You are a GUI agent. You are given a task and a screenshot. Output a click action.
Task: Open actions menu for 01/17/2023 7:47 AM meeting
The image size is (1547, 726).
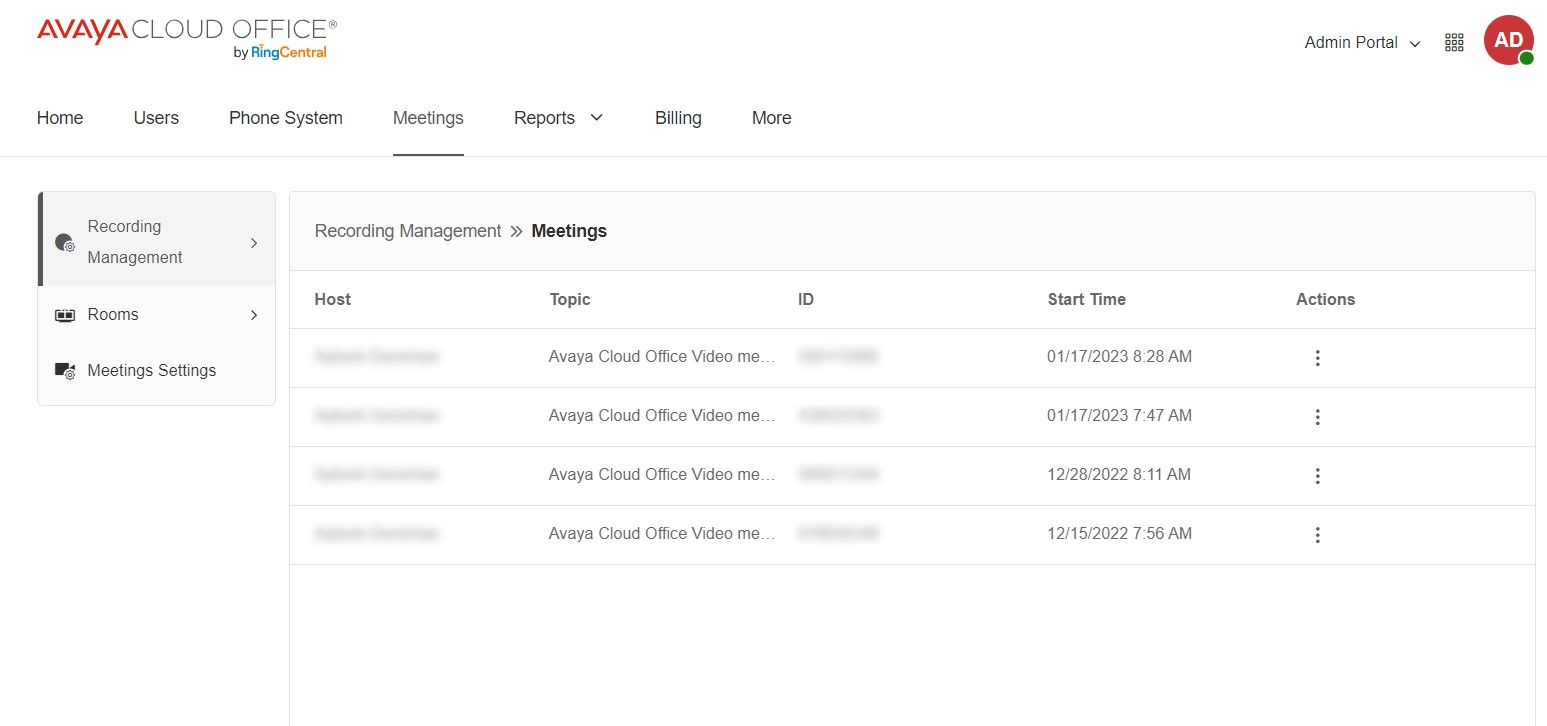tap(1317, 417)
